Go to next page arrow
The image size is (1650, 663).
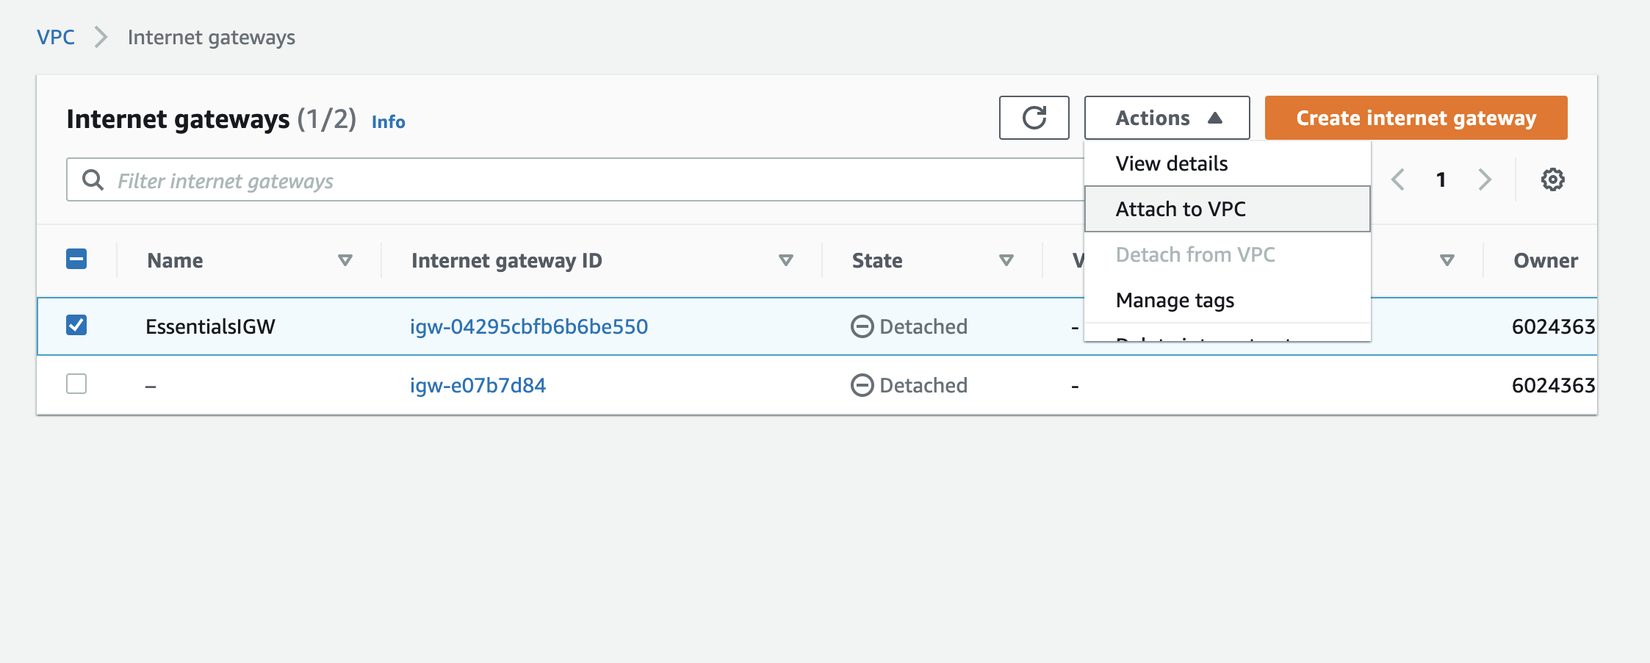pos(1485,180)
